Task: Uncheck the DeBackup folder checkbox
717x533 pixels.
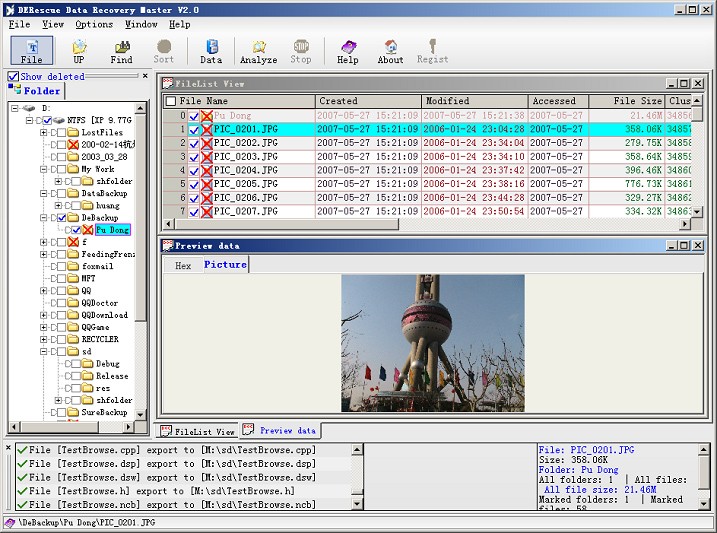Action: pos(62,218)
